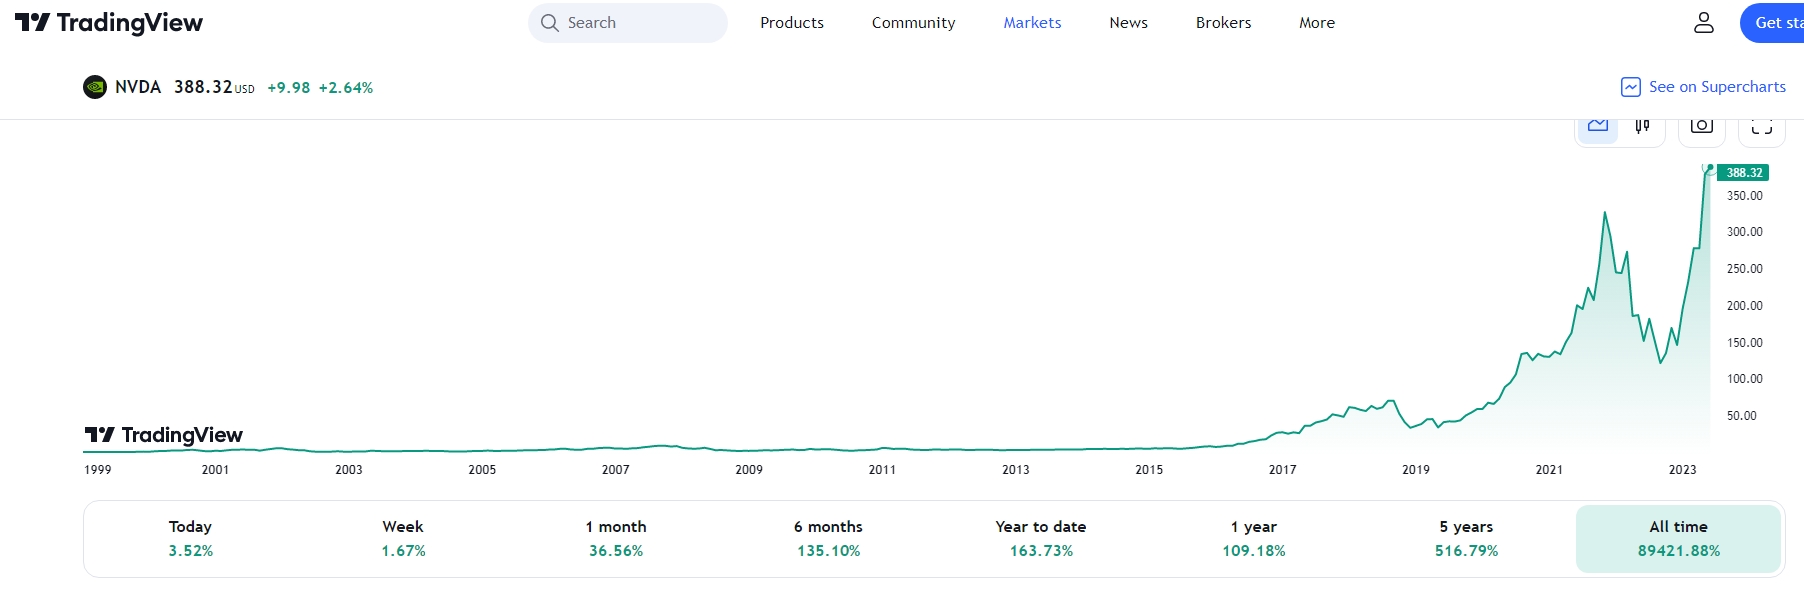1804x615 pixels.
Task: Click the 388.32 current price label
Action: 1744,173
